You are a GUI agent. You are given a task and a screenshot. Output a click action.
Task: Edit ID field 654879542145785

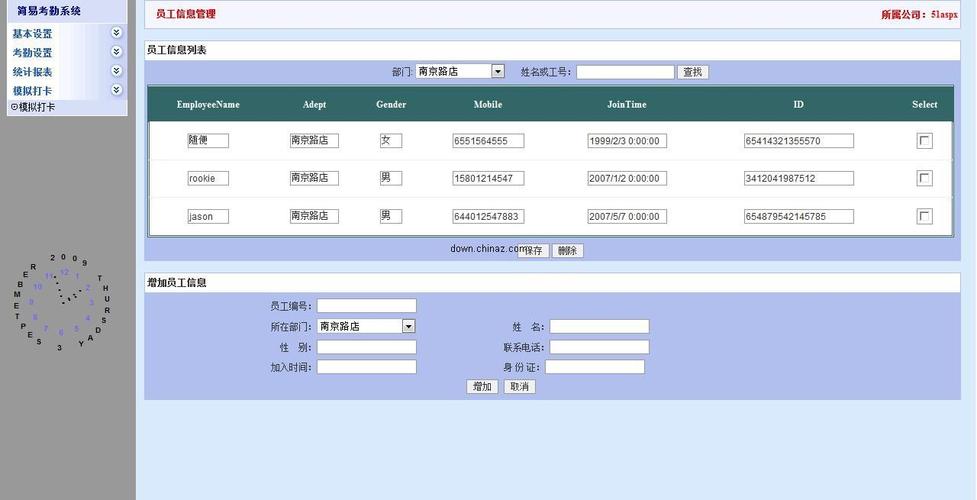[799, 216]
